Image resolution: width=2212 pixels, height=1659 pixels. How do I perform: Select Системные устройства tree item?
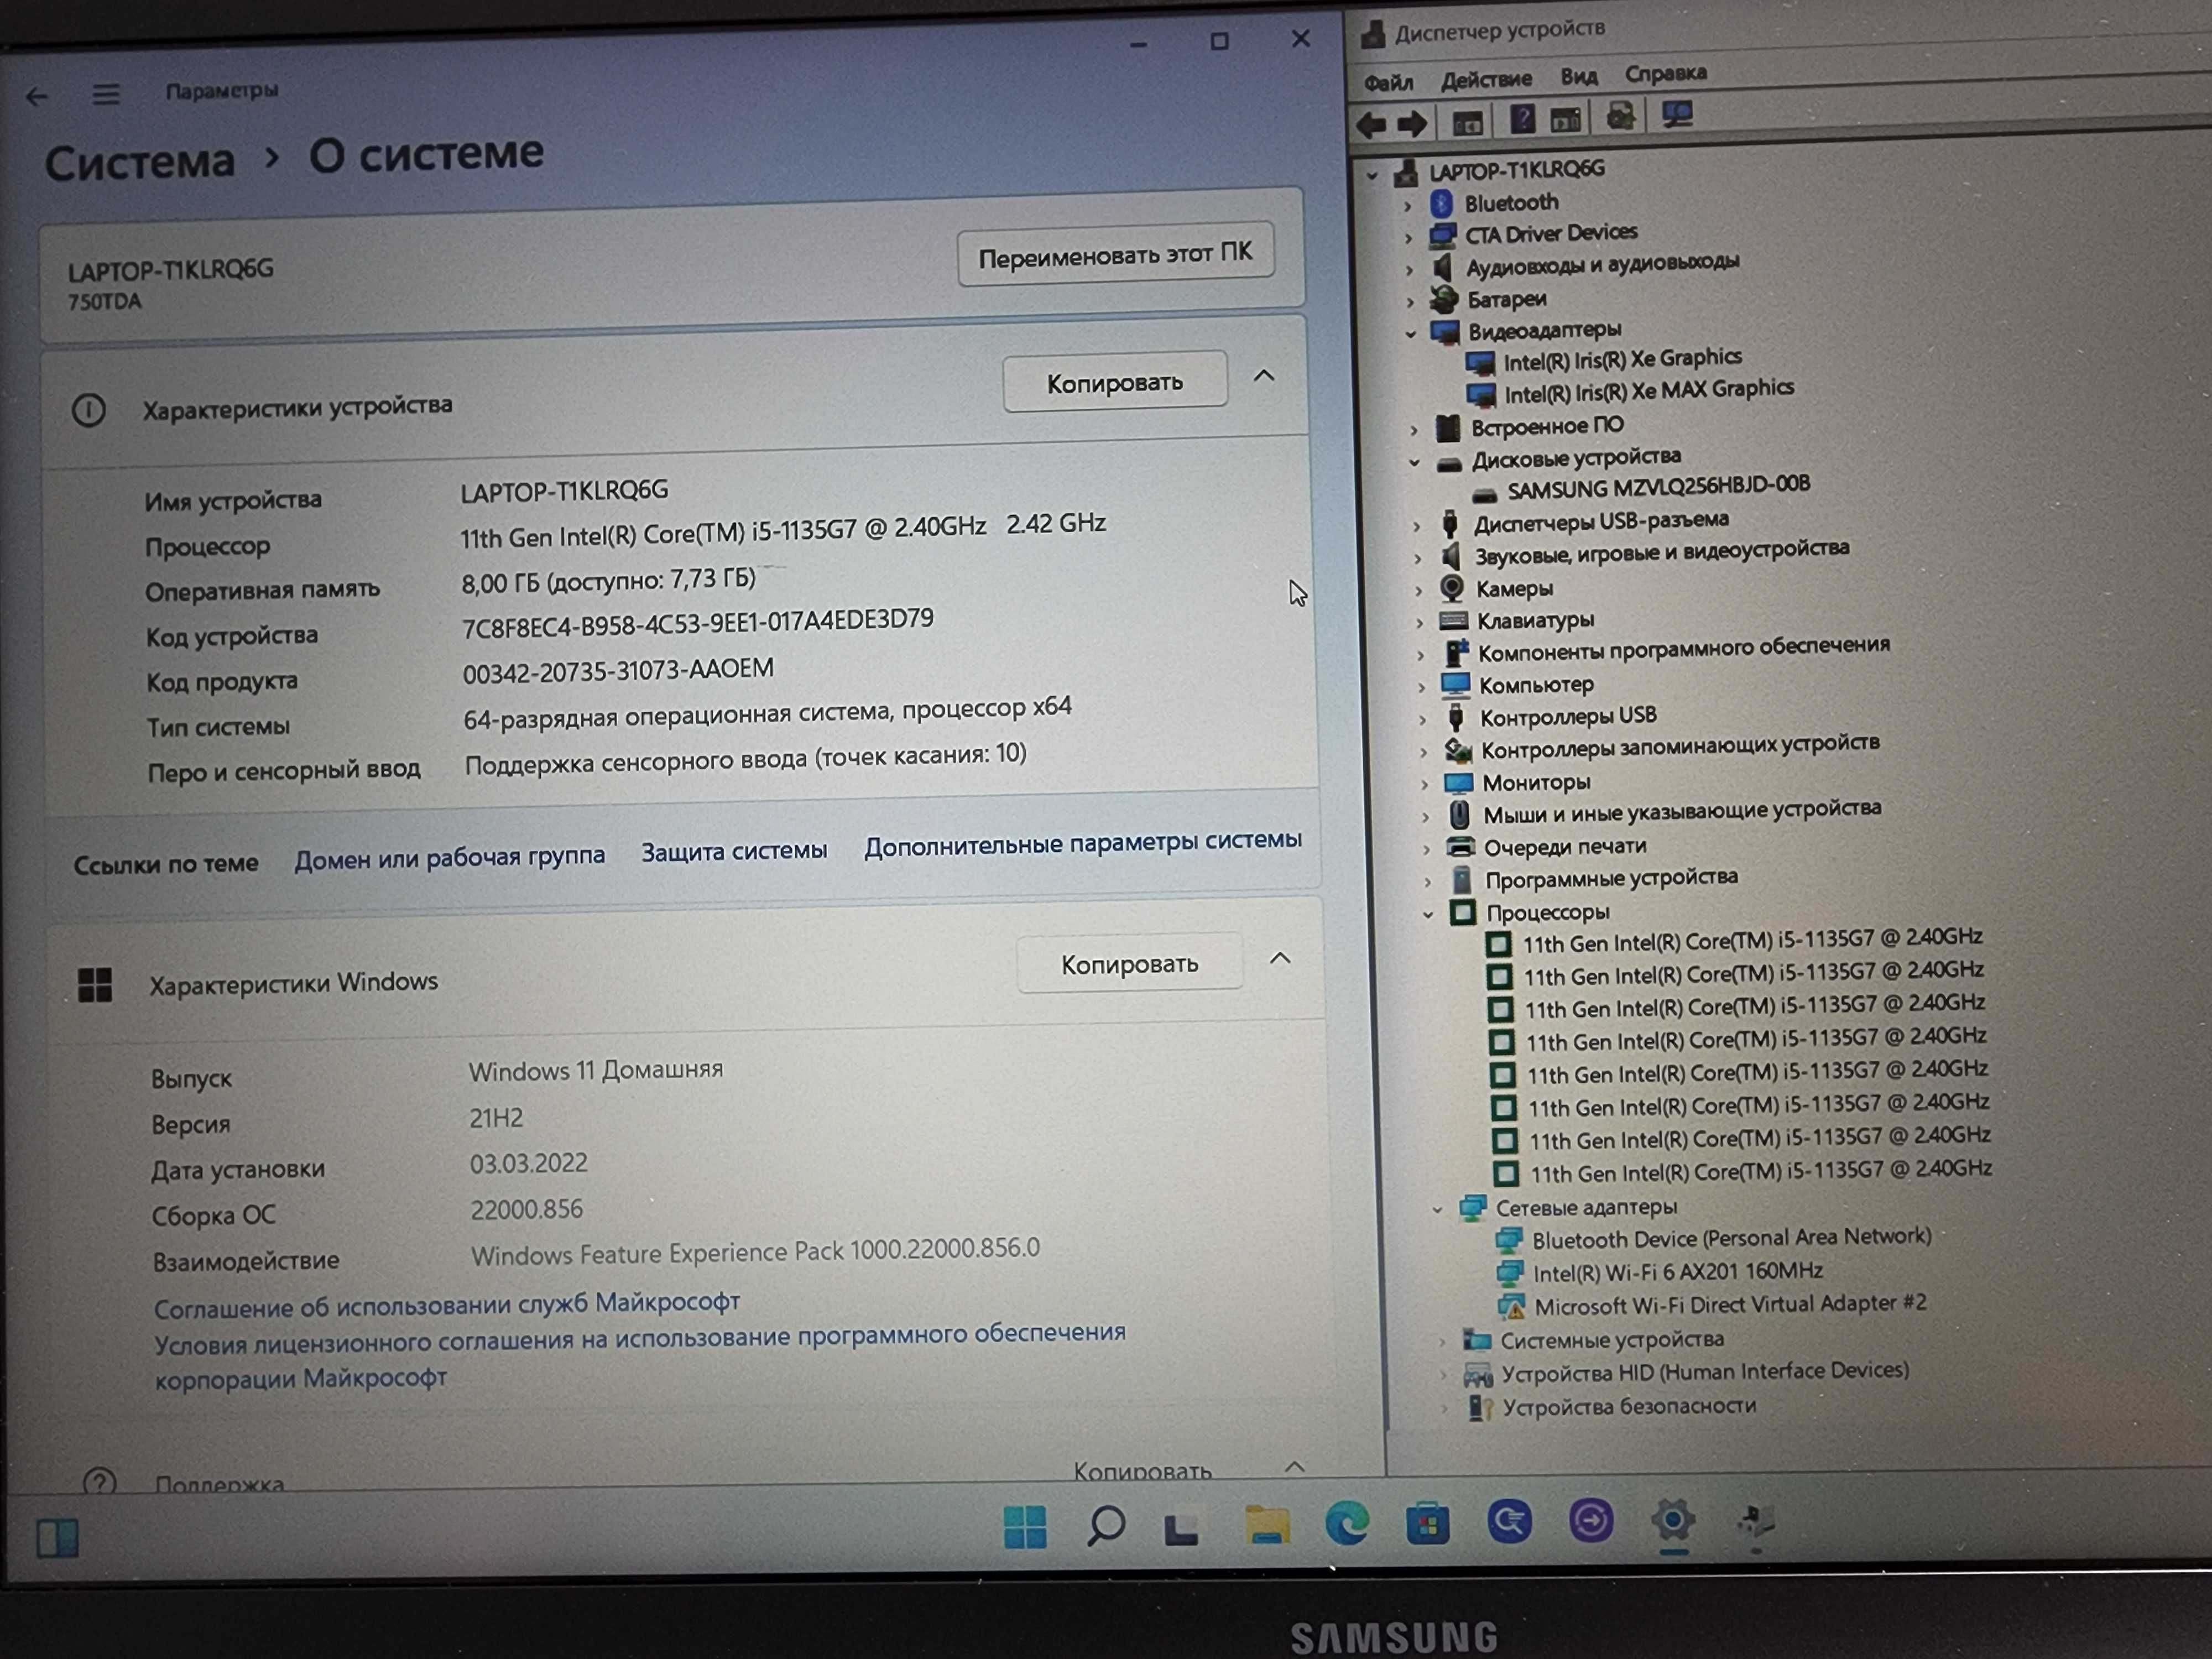tap(1612, 1340)
